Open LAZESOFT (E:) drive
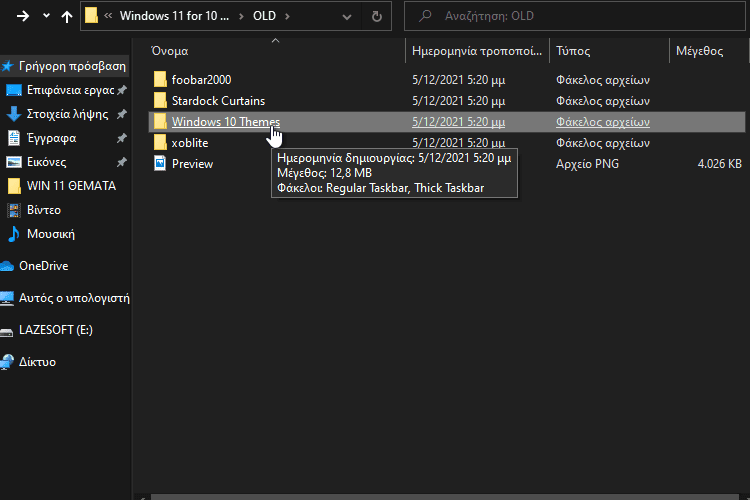This screenshot has width=750, height=500. (55, 330)
